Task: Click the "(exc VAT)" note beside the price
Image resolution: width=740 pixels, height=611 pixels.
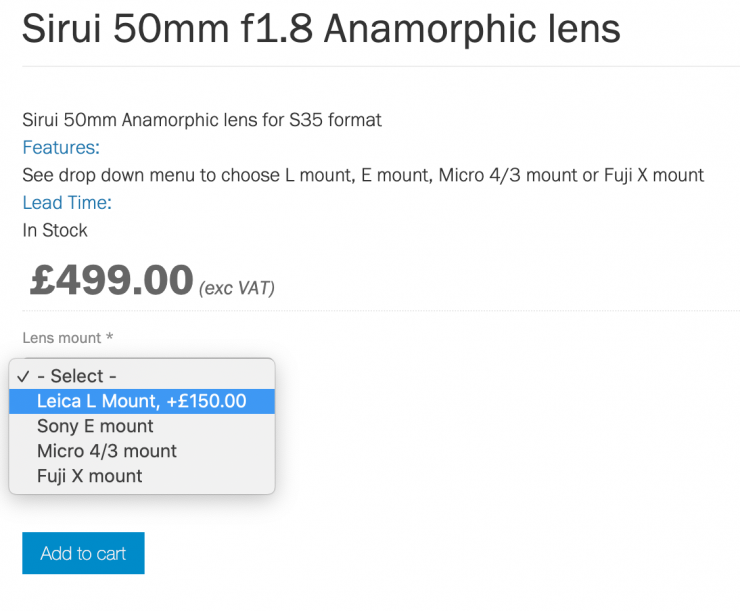Action: coord(237,289)
